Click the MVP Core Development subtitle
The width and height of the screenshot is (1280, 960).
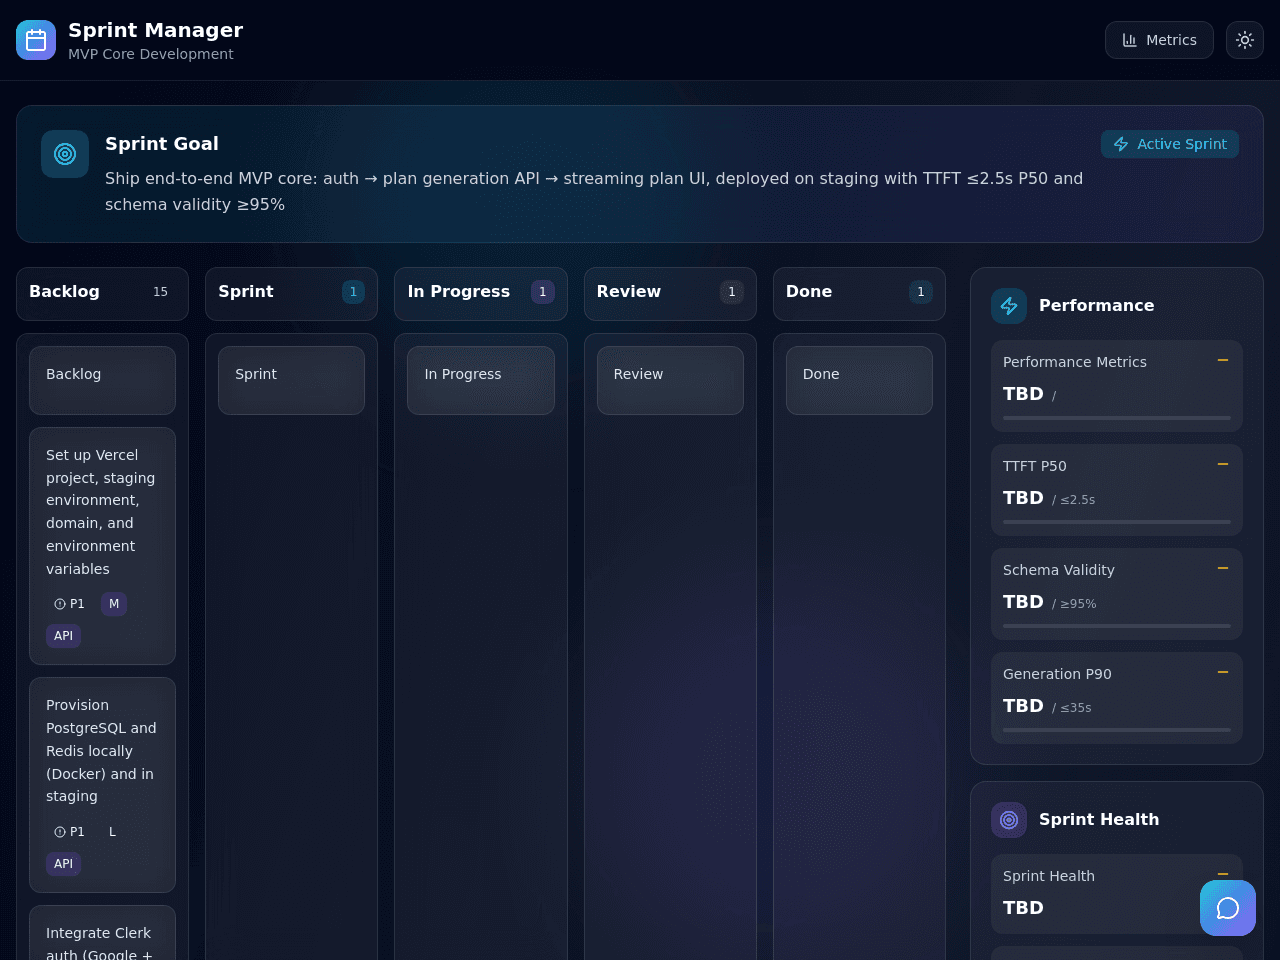click(x=151, y=54)
